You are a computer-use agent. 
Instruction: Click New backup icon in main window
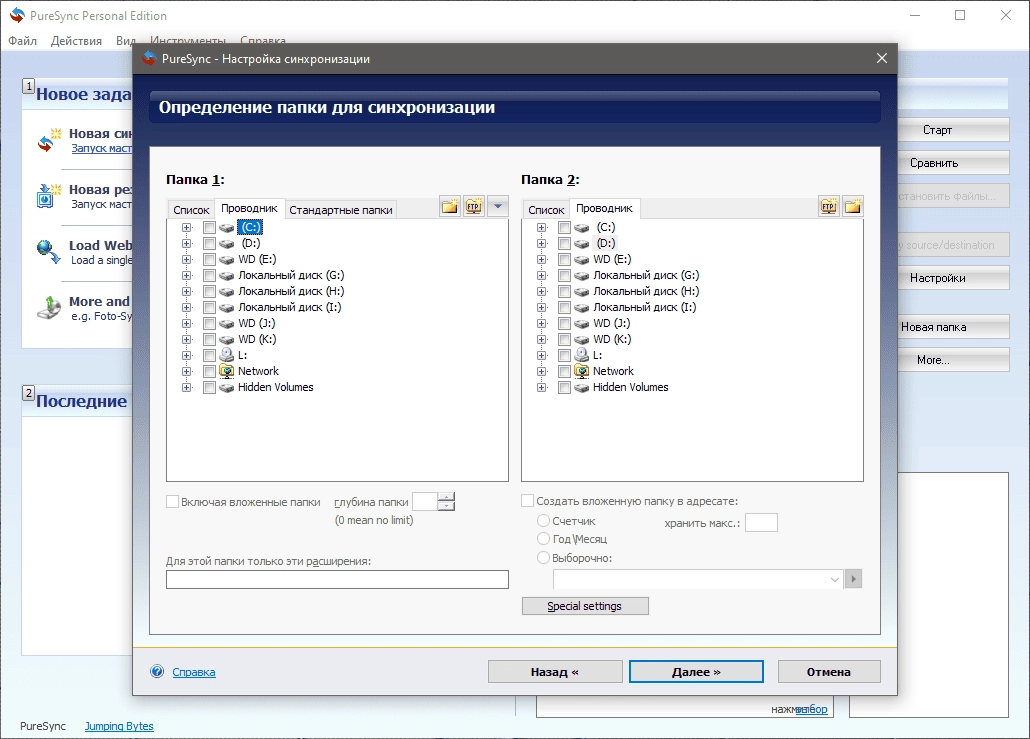48,196
